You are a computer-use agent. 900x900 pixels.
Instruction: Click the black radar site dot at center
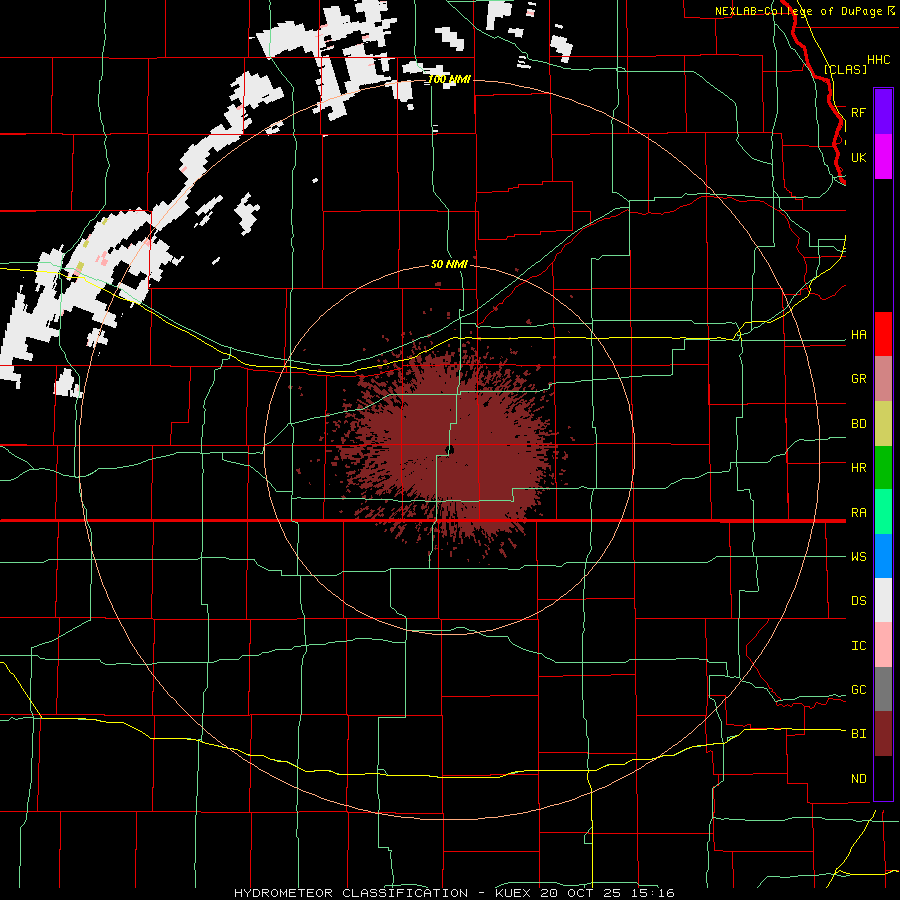tap(451, 449)
